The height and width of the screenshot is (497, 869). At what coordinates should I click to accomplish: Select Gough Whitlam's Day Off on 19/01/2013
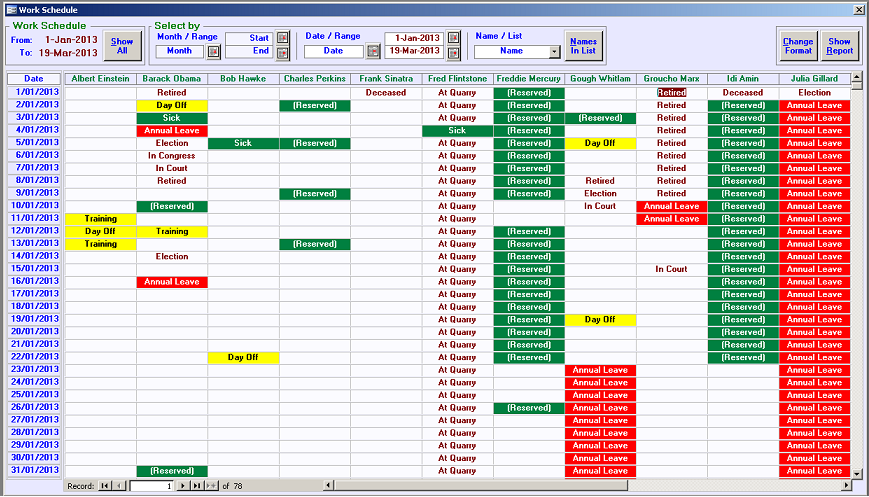pos(600,320)
